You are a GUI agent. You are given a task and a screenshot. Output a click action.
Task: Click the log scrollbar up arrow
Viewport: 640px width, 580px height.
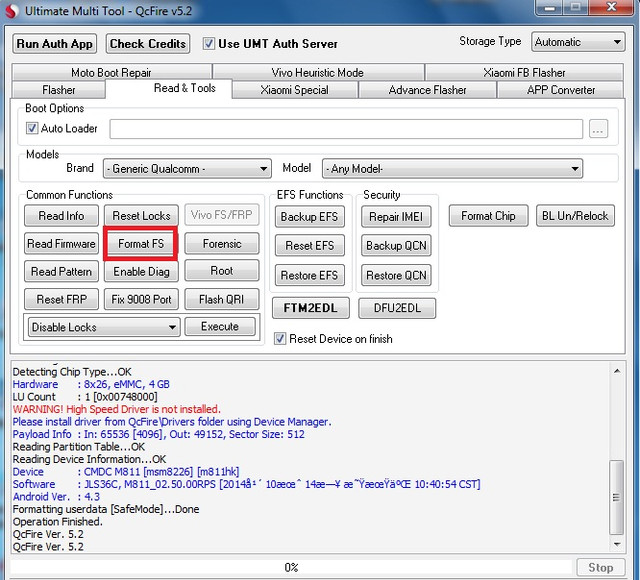coord(617,371)
